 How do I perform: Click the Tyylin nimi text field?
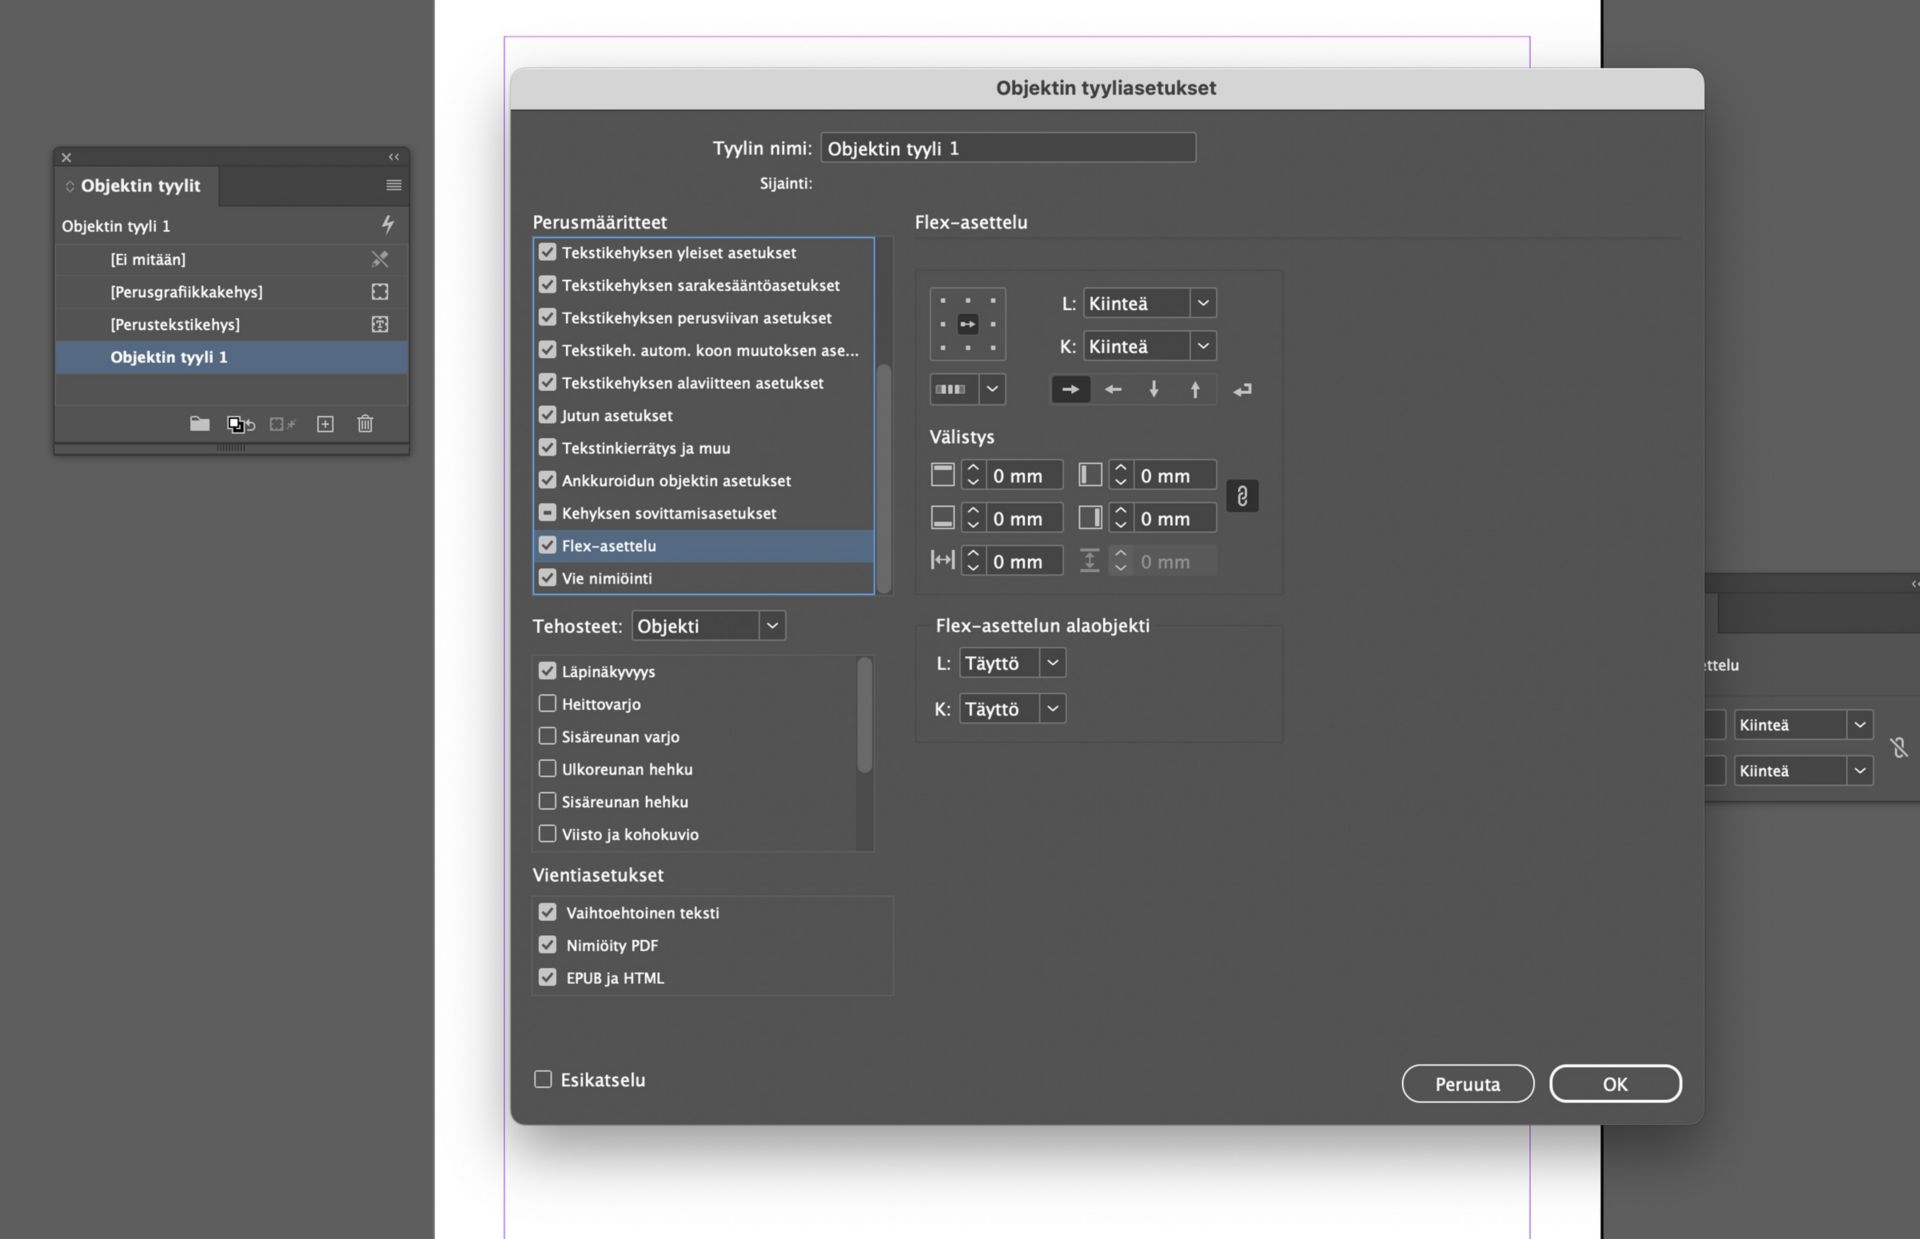tap(1008, 148)
